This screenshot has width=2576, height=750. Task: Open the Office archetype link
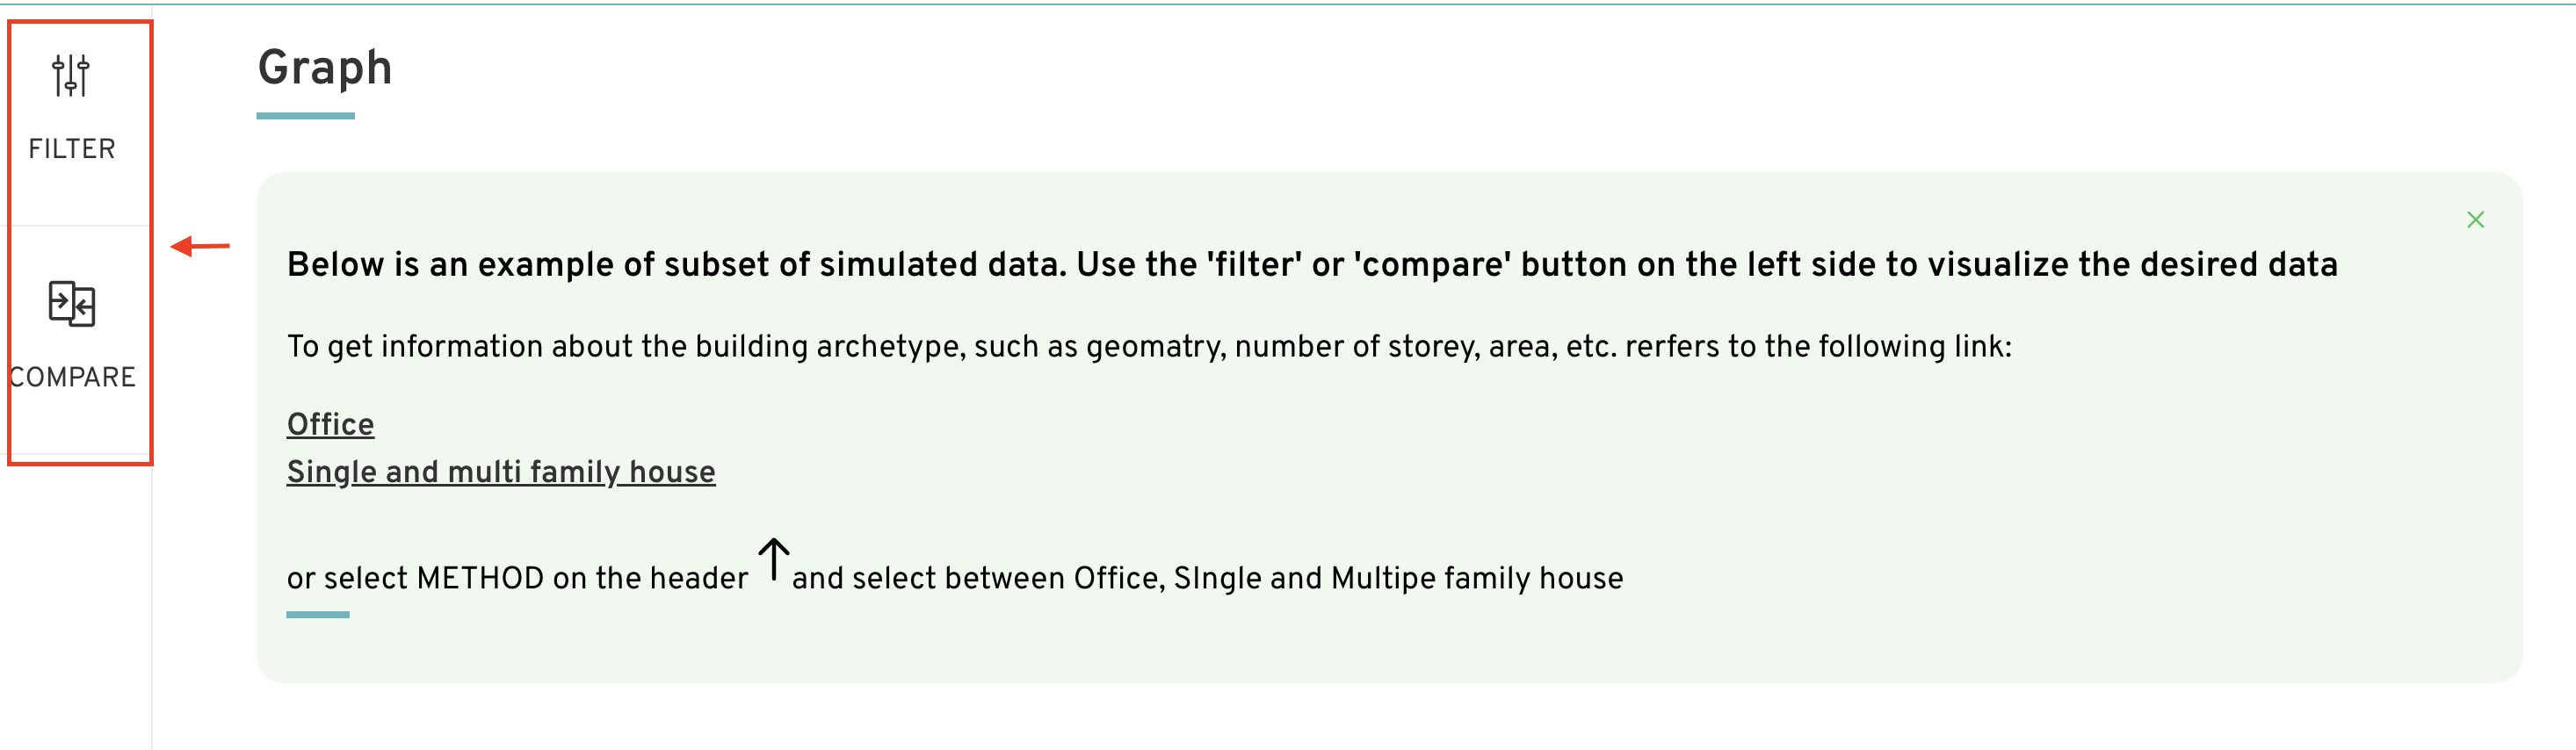click(330, 424)
